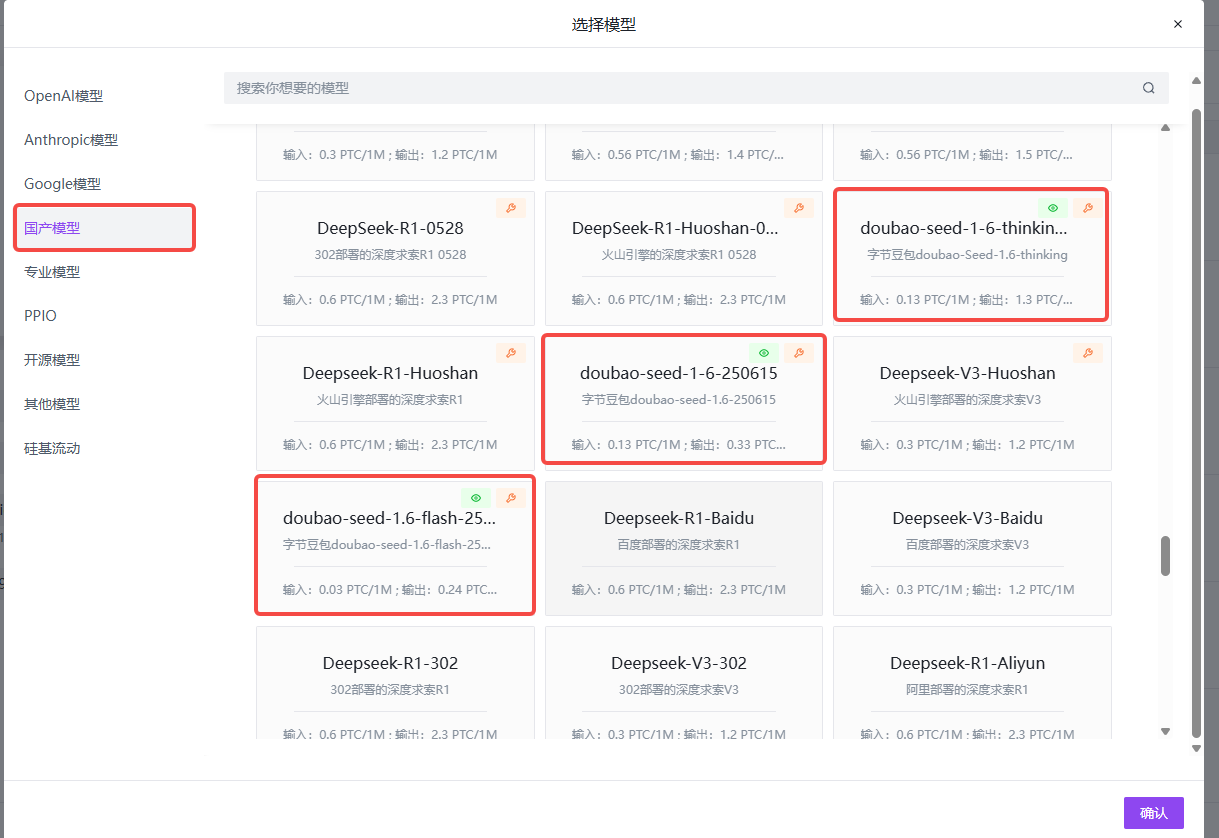Image resolution: width=1219 pixels, height=838 pixels.
Task: Click wrench icon on Deepseek-V3-Huoshan card
Action: (x=1087, y=353)
